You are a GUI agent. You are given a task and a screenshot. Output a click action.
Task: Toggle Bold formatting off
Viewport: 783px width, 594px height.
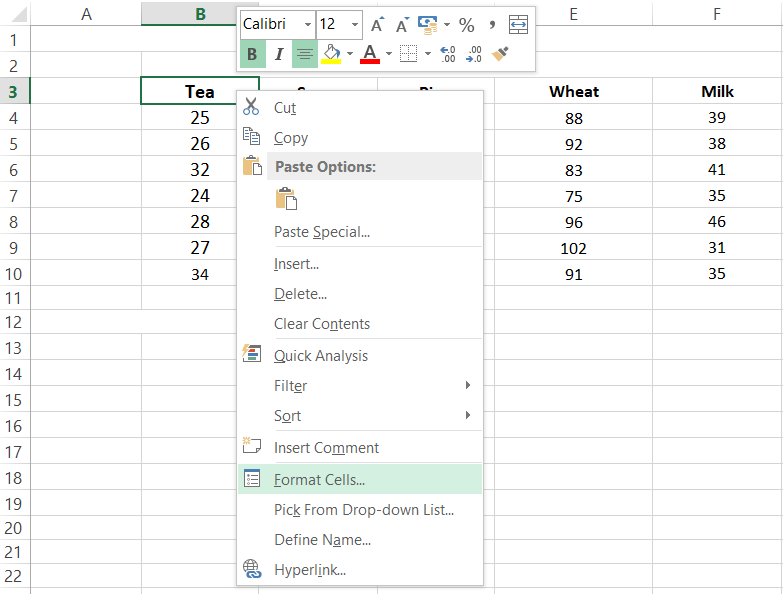click(252, 54)
